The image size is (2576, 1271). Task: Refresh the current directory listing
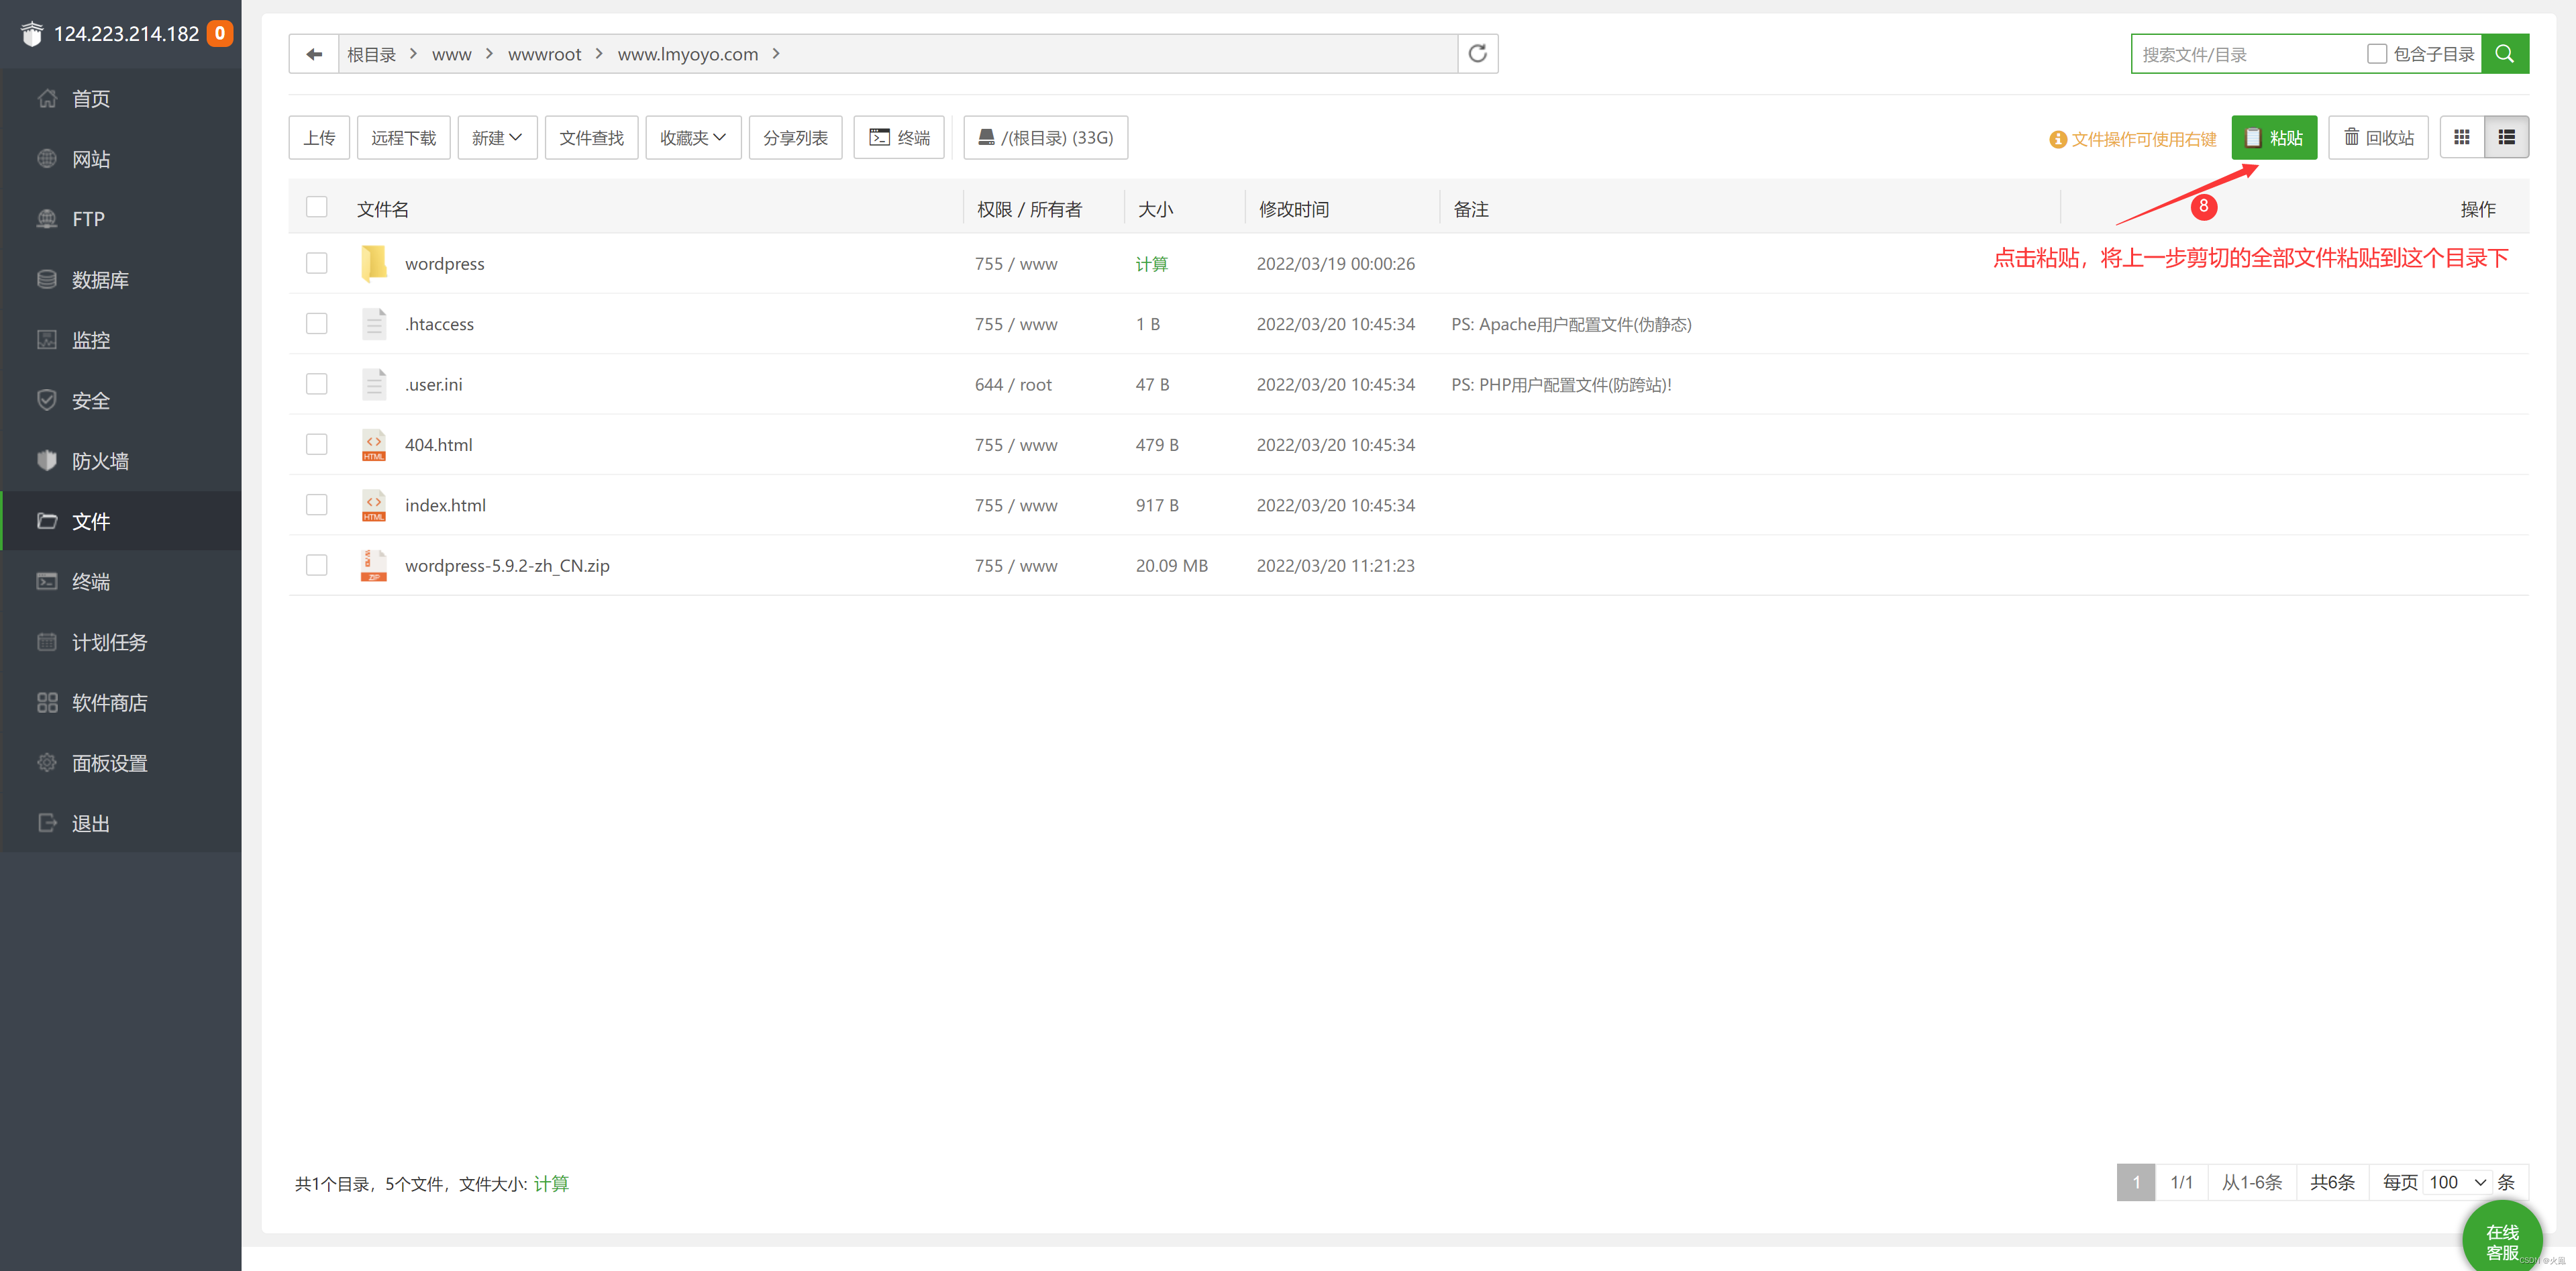click(x=1477, y=54)
